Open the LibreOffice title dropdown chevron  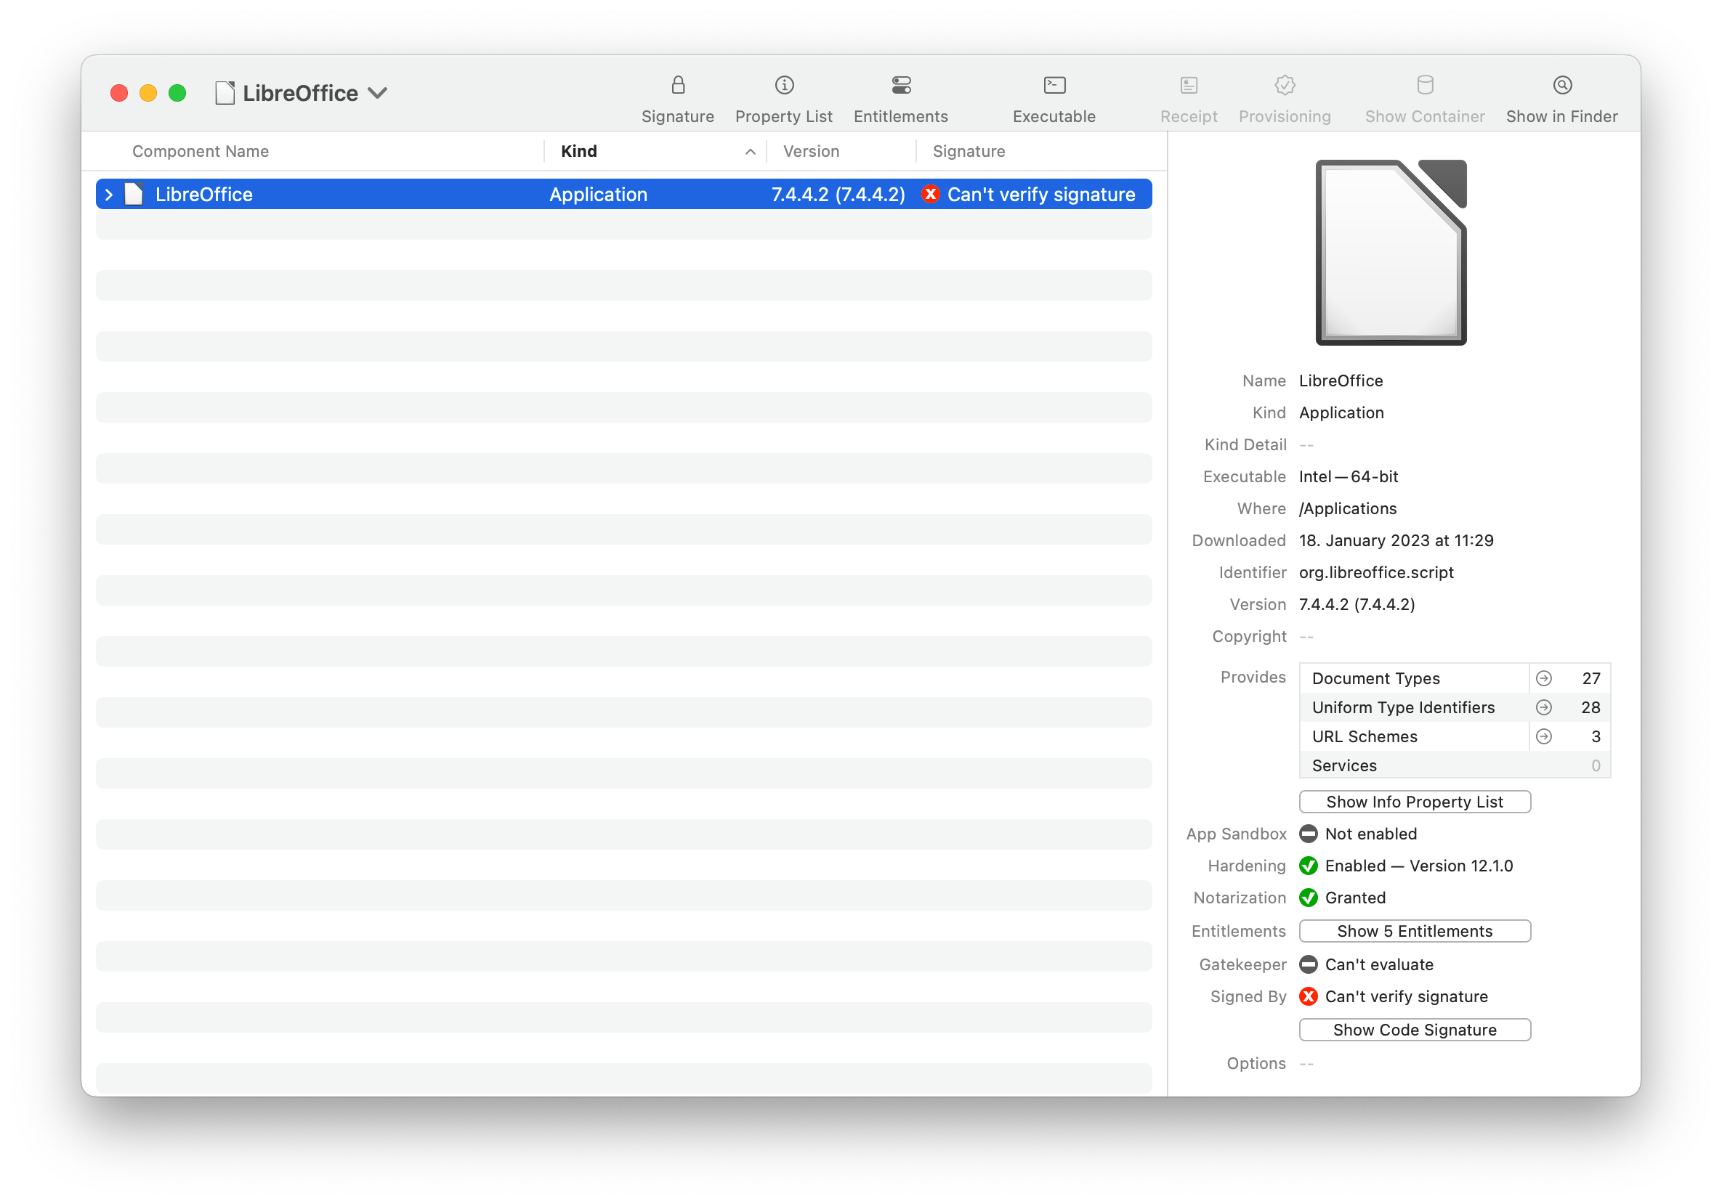coord(378,93)
